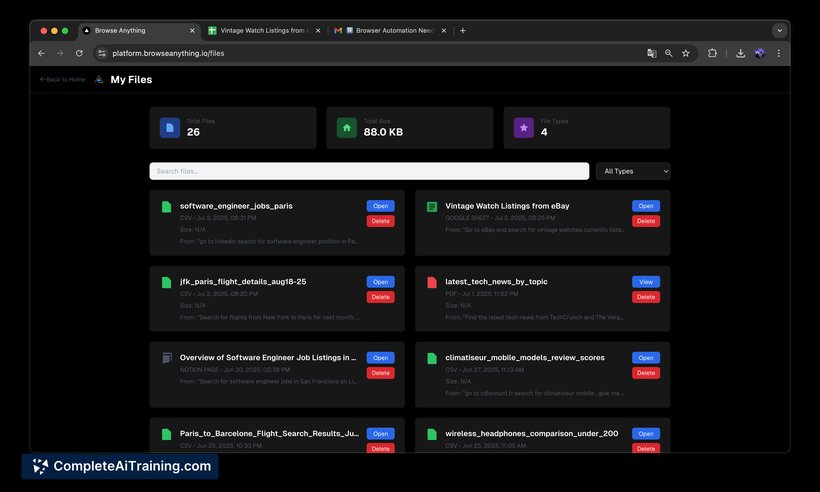Click the blue Total Files document icon
This screenshot has height=492, width=820.
(x=169, y=128)
